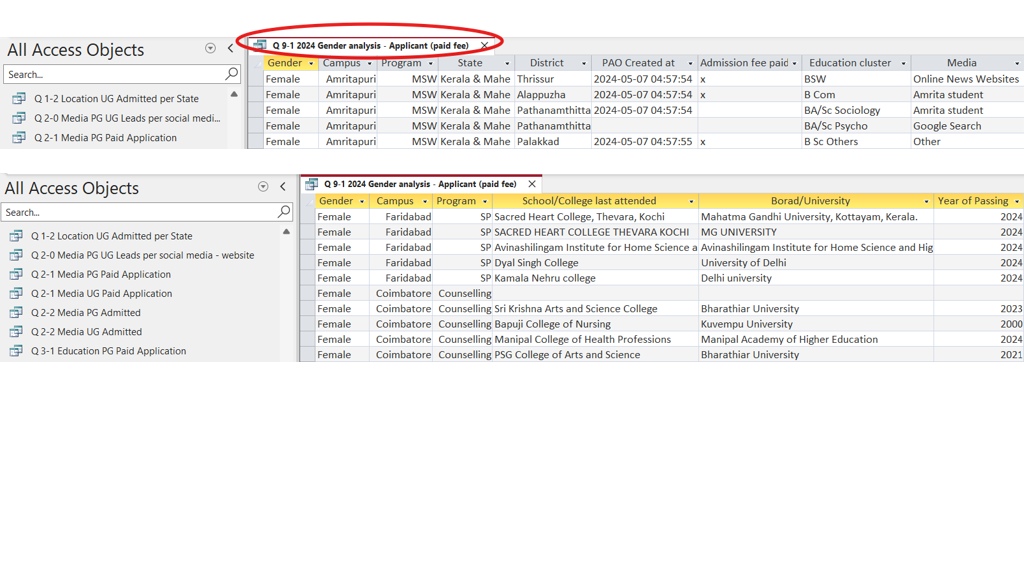Select the PAO Created at column header
The width and height of the screenshot is (1024, 576).
(x=637, y=63)
